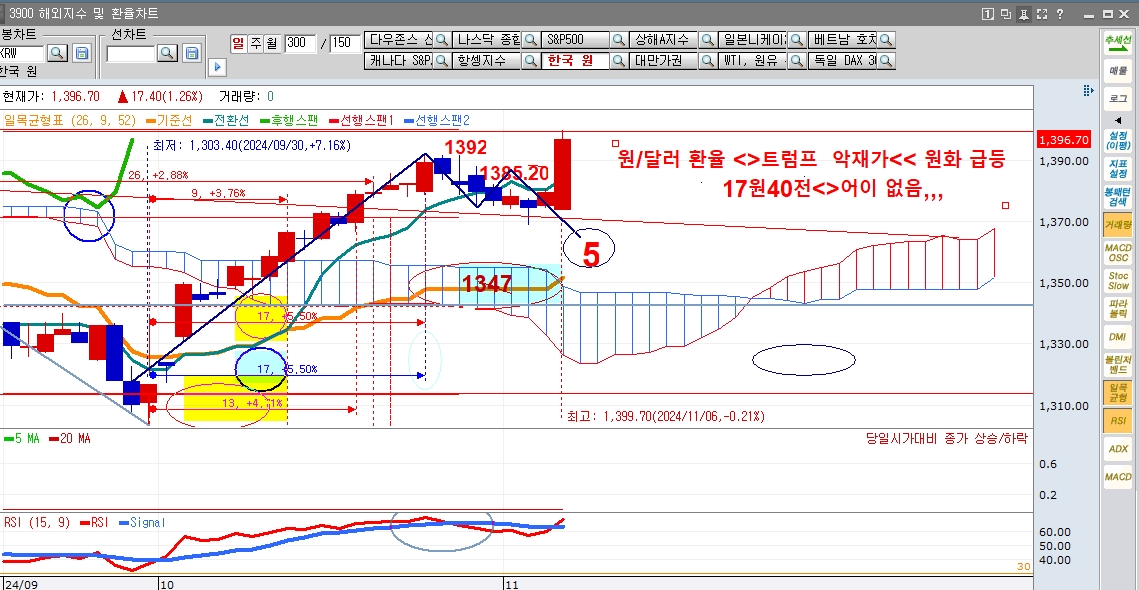The height and width of the screenshot is (590, 1139).
Task: Toggle 일목균형 indicator
Action: (x=1118, y=393)
